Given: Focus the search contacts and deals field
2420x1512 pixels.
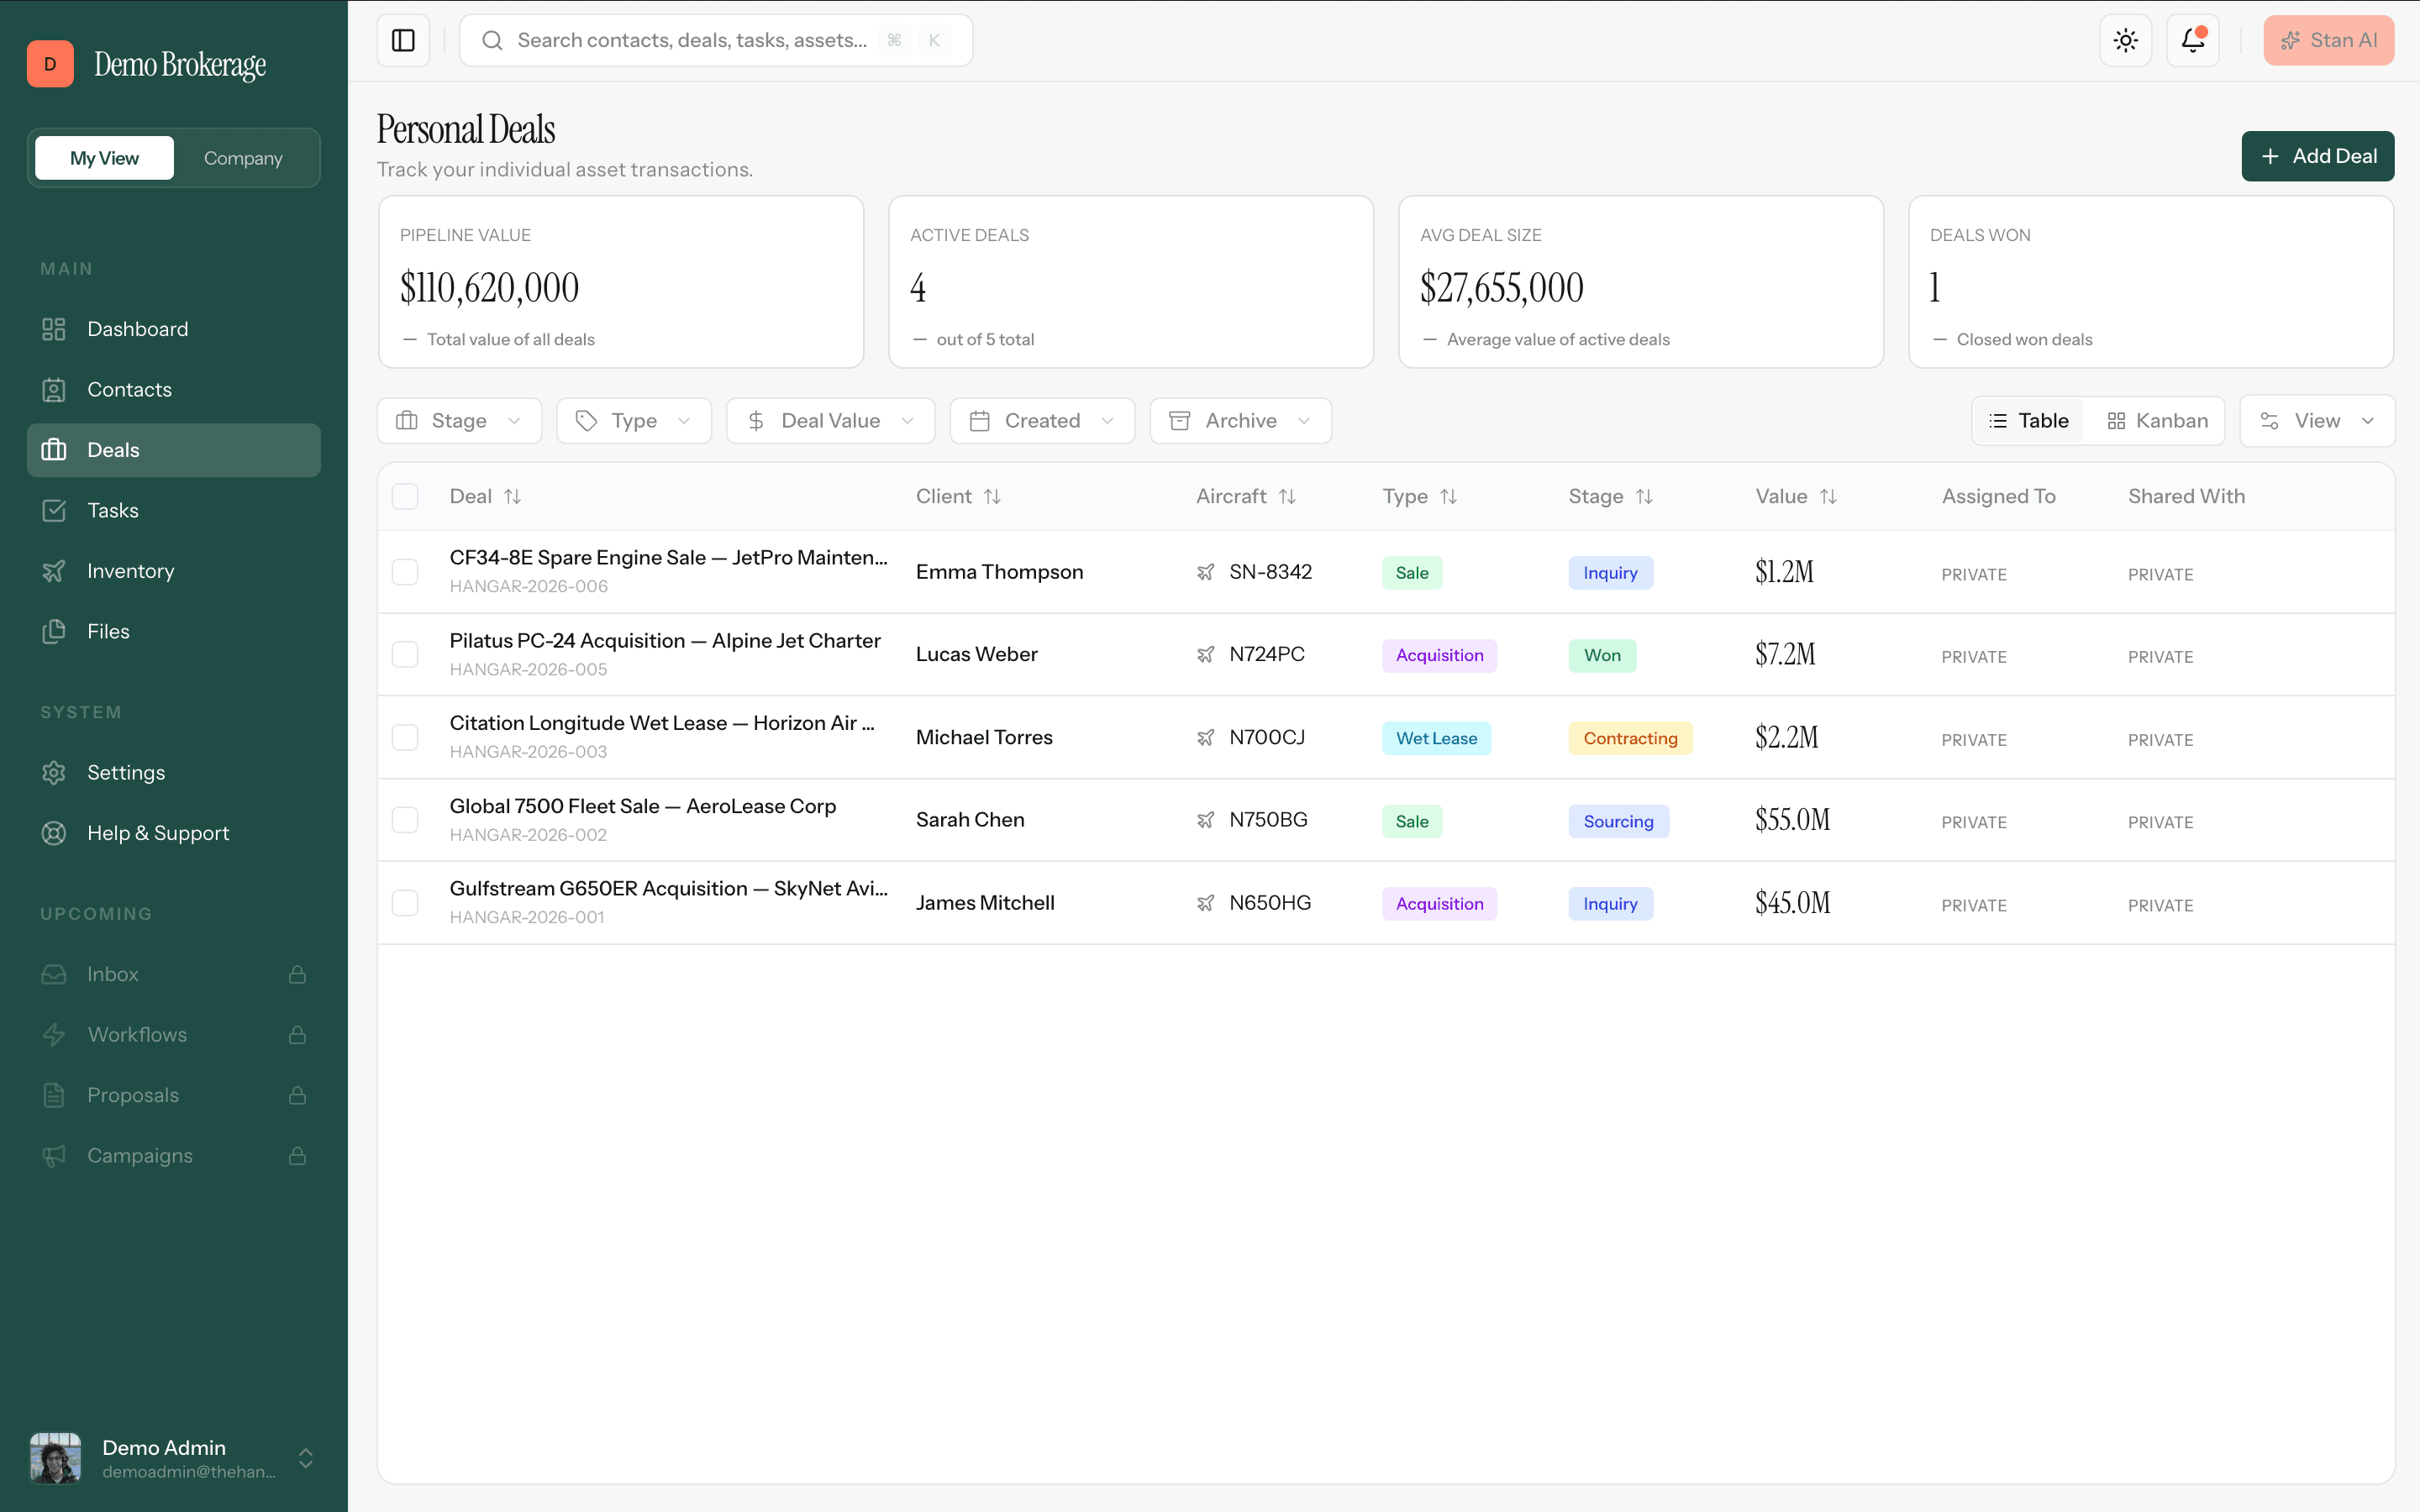Looking at the screenshot, I should [716, 40].
